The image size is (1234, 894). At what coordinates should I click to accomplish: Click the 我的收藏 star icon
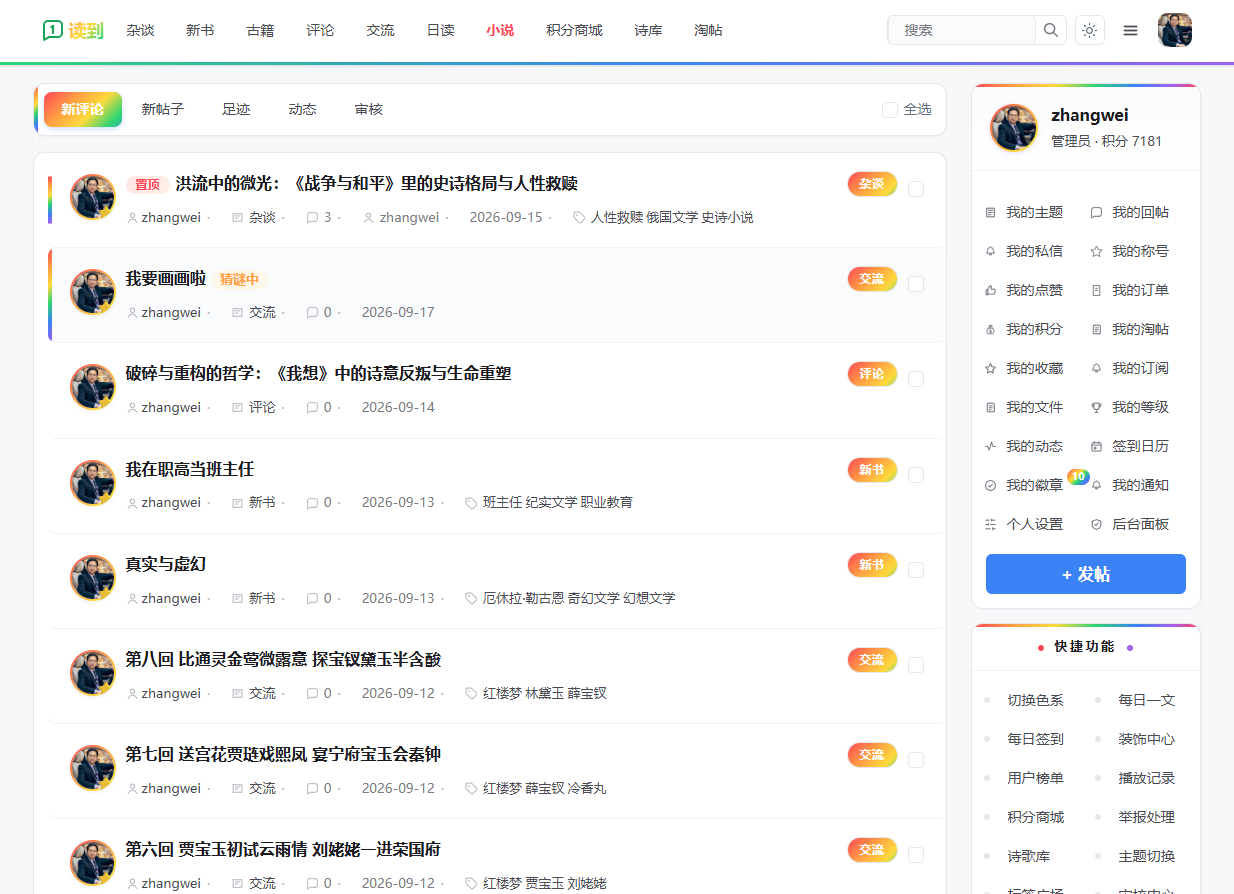pos(990,369)
